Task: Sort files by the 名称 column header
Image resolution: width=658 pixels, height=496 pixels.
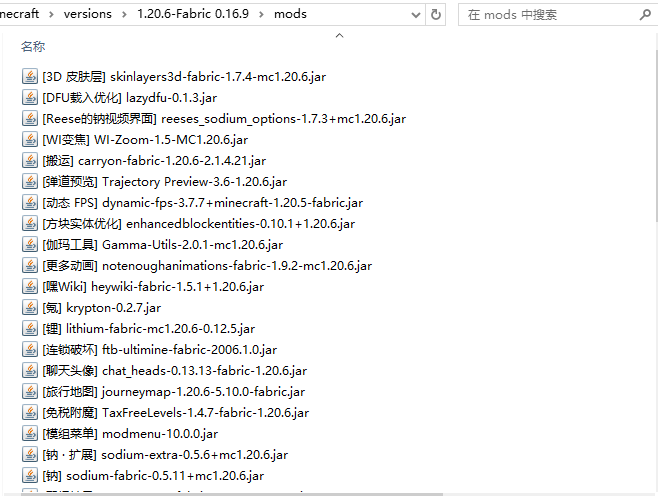Action: [x=33, y=46]
